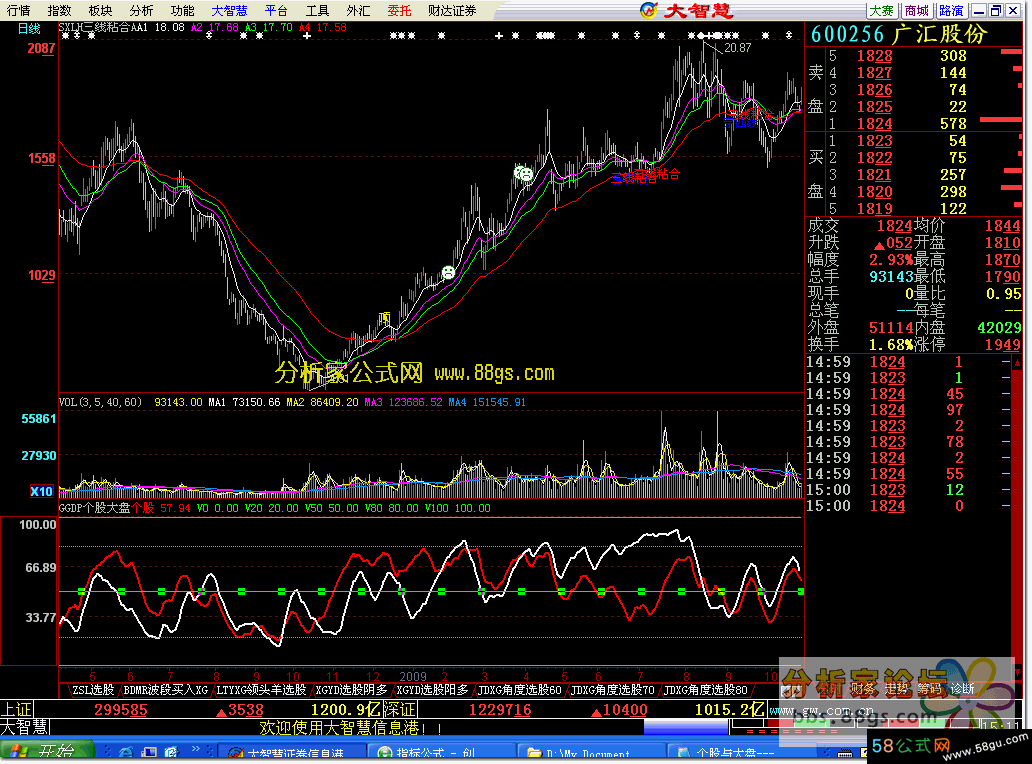Click the Internet Explorer quick launch icon

point(126,751)
